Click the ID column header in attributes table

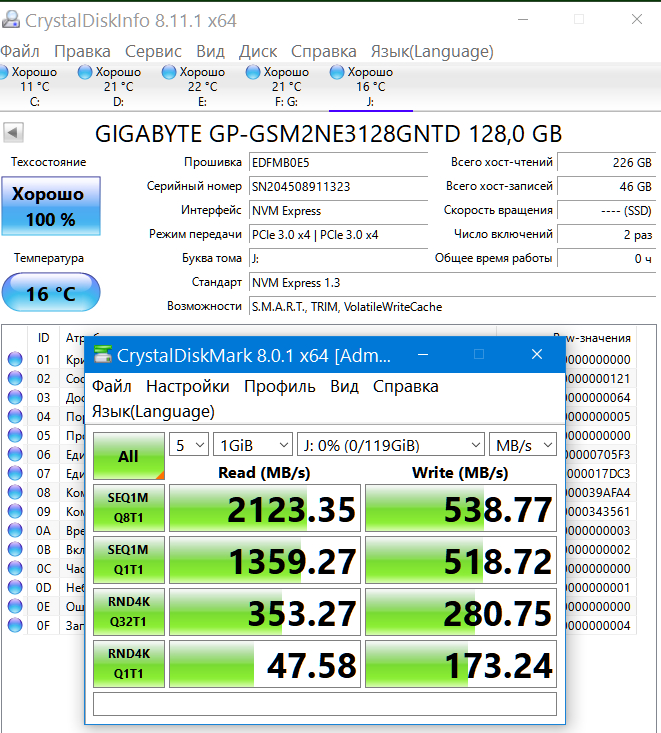(x=43, y=338)
